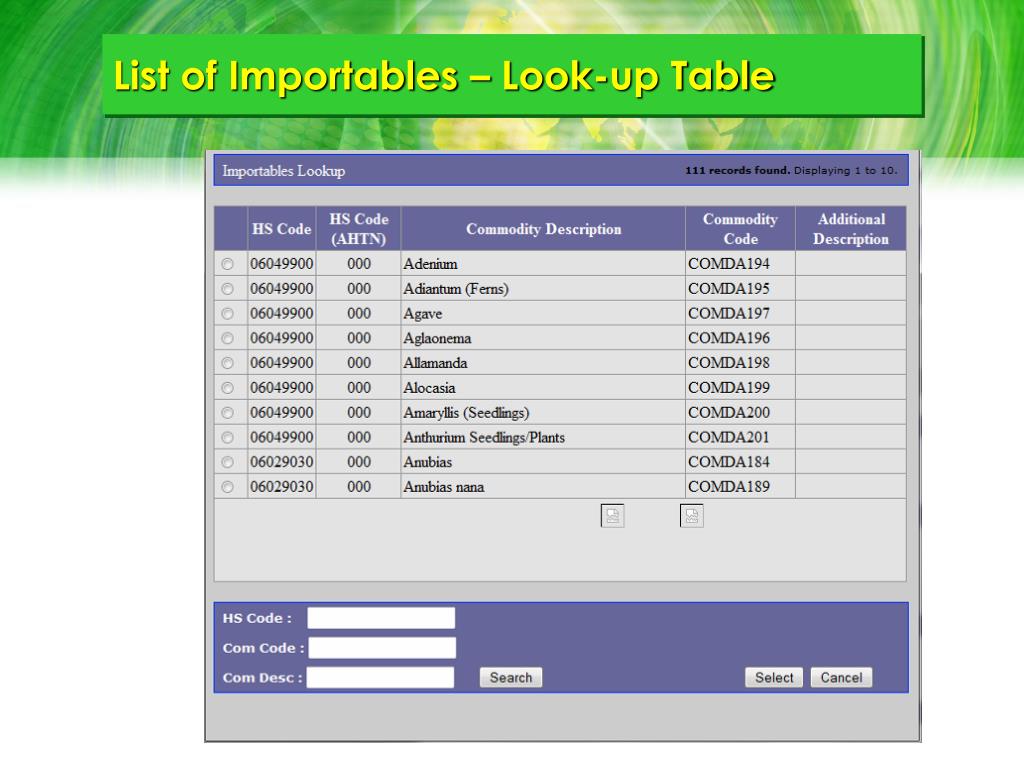Click commodity code COMDA189
This screenshot has height=768, width=1024.
[x=729, y=487]
